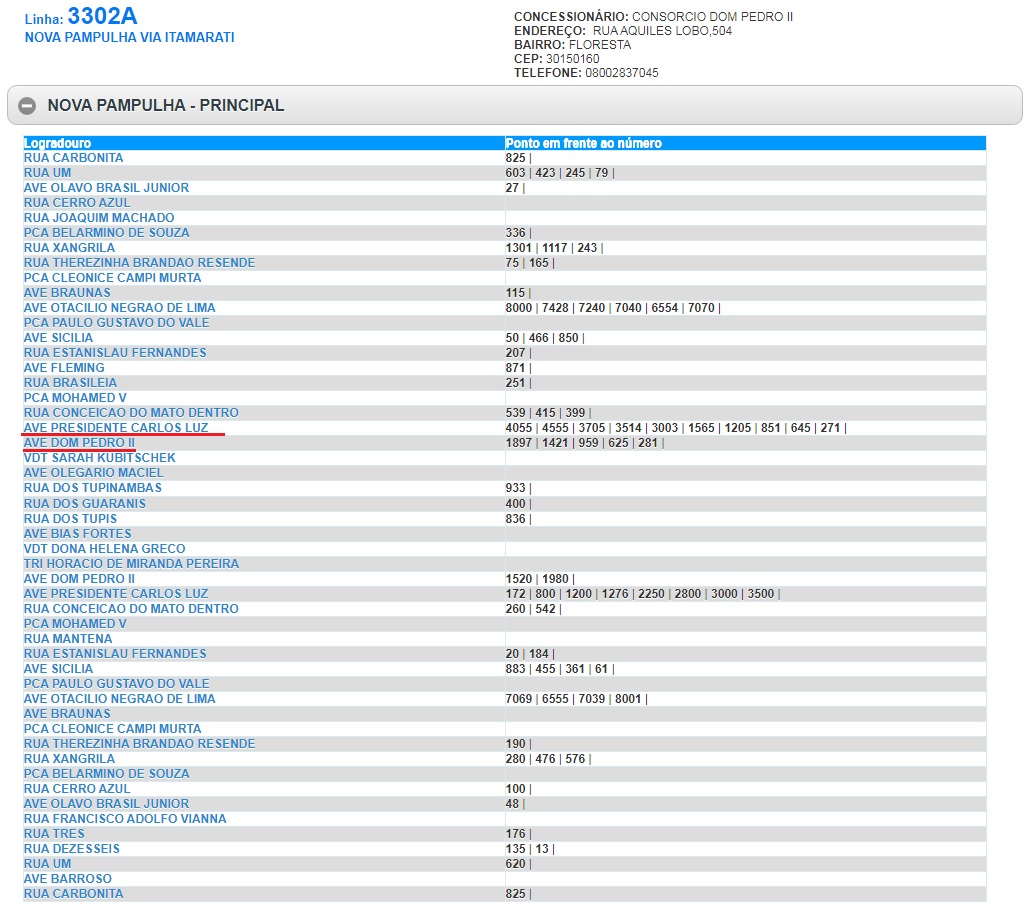The height and width of the screenshot is (917, 1029).
Task: Click AVE OLEGARIO MACIEL link
Action: pos(94,473)
